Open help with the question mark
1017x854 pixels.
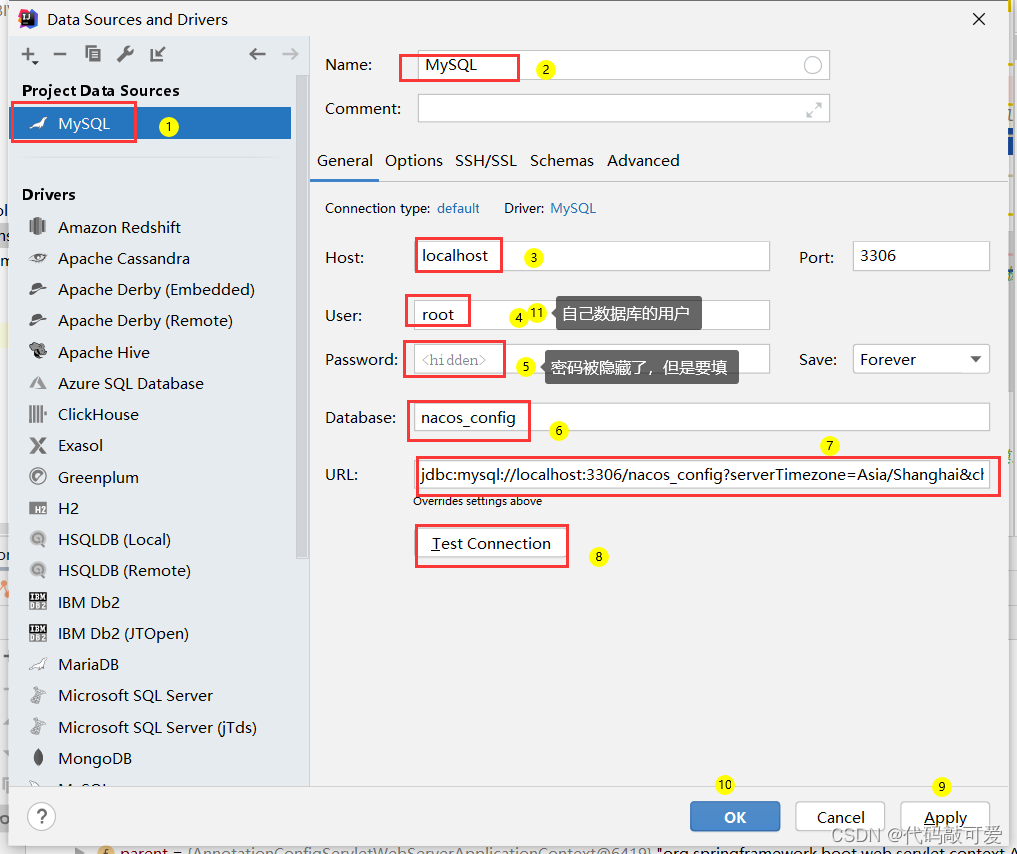tap(42, 816)
